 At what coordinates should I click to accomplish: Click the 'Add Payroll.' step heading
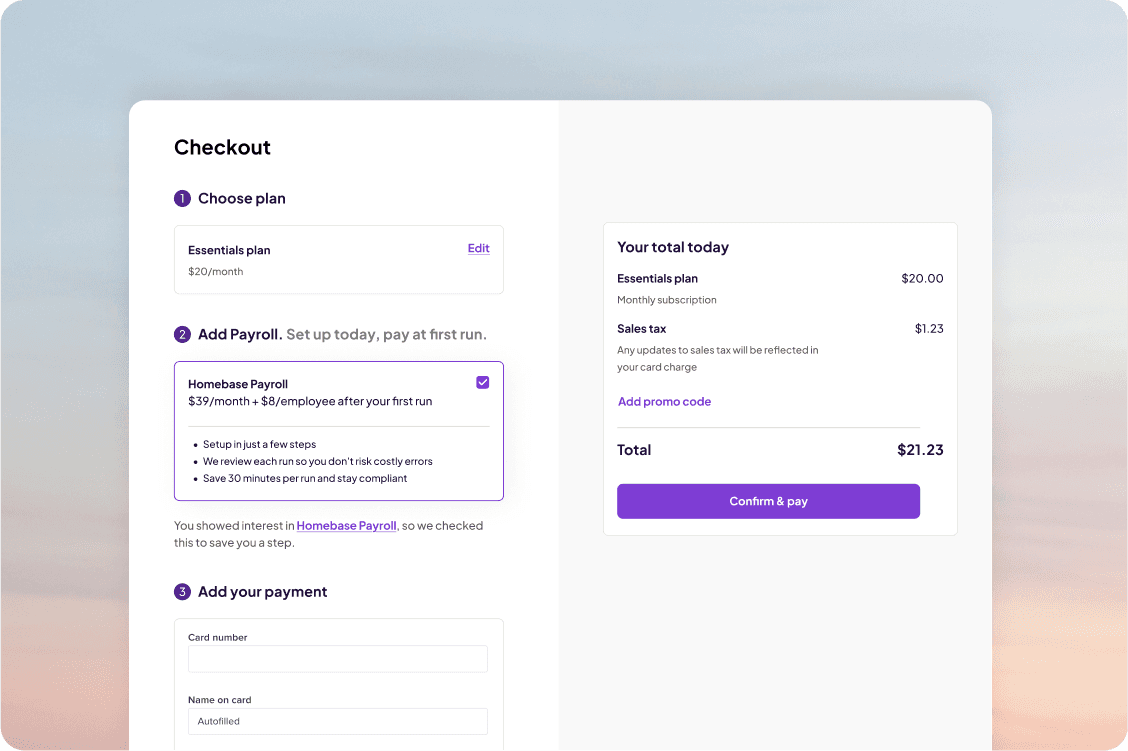click(240, 334)
